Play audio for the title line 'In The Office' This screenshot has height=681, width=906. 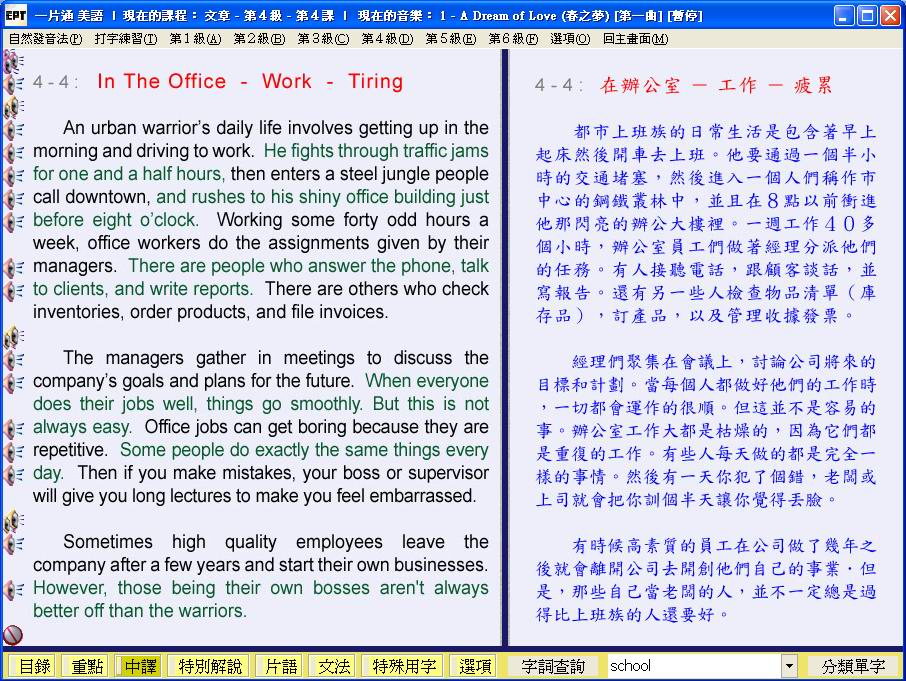point(13,83)
